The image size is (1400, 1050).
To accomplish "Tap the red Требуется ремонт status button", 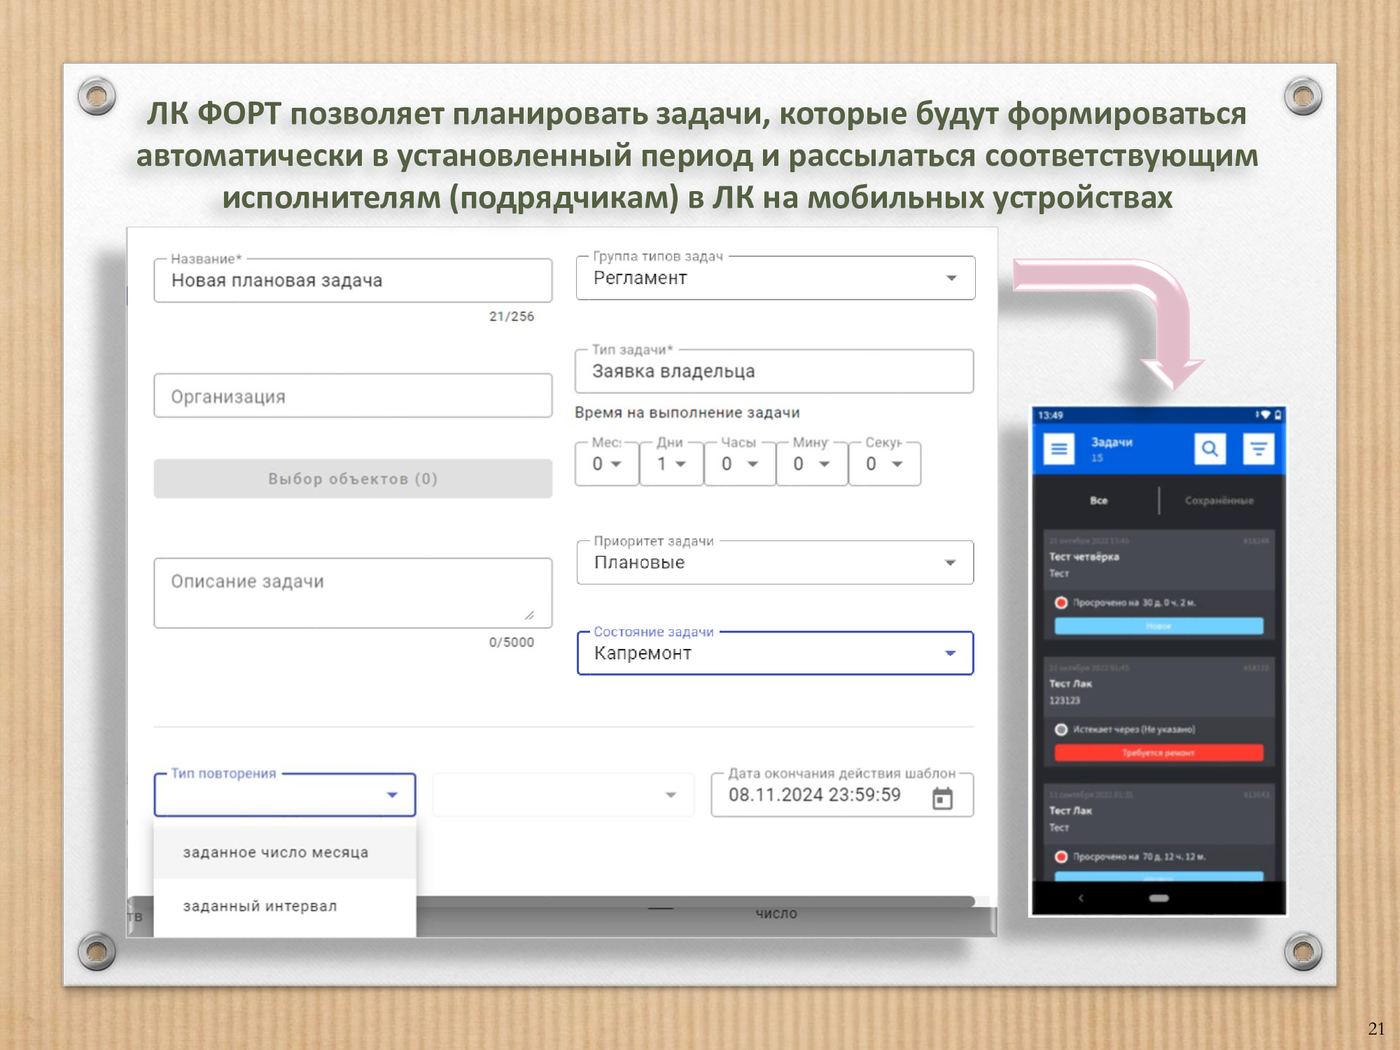I will [x=1159, y=752].
